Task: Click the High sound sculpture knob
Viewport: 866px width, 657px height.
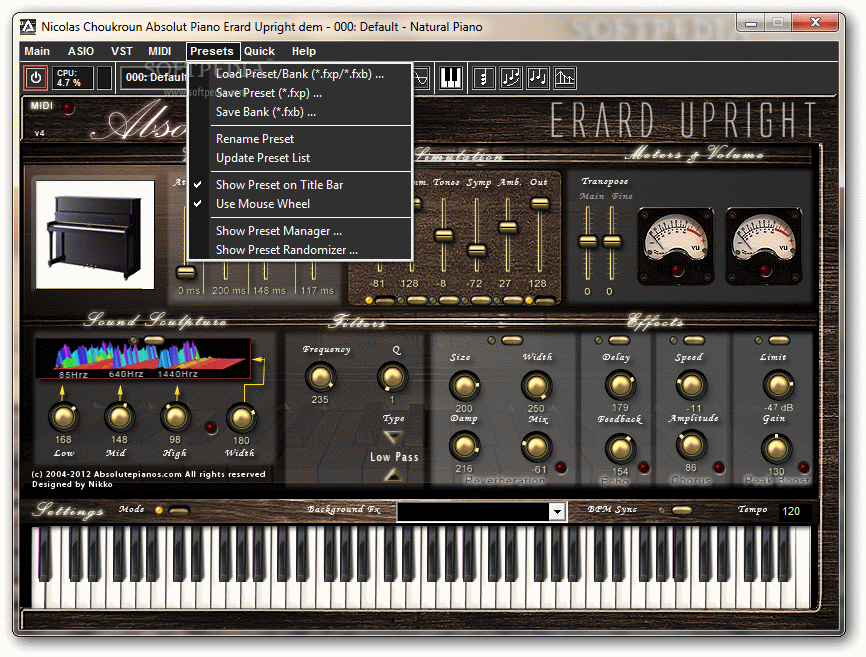Action: click(x=175, y=417)
